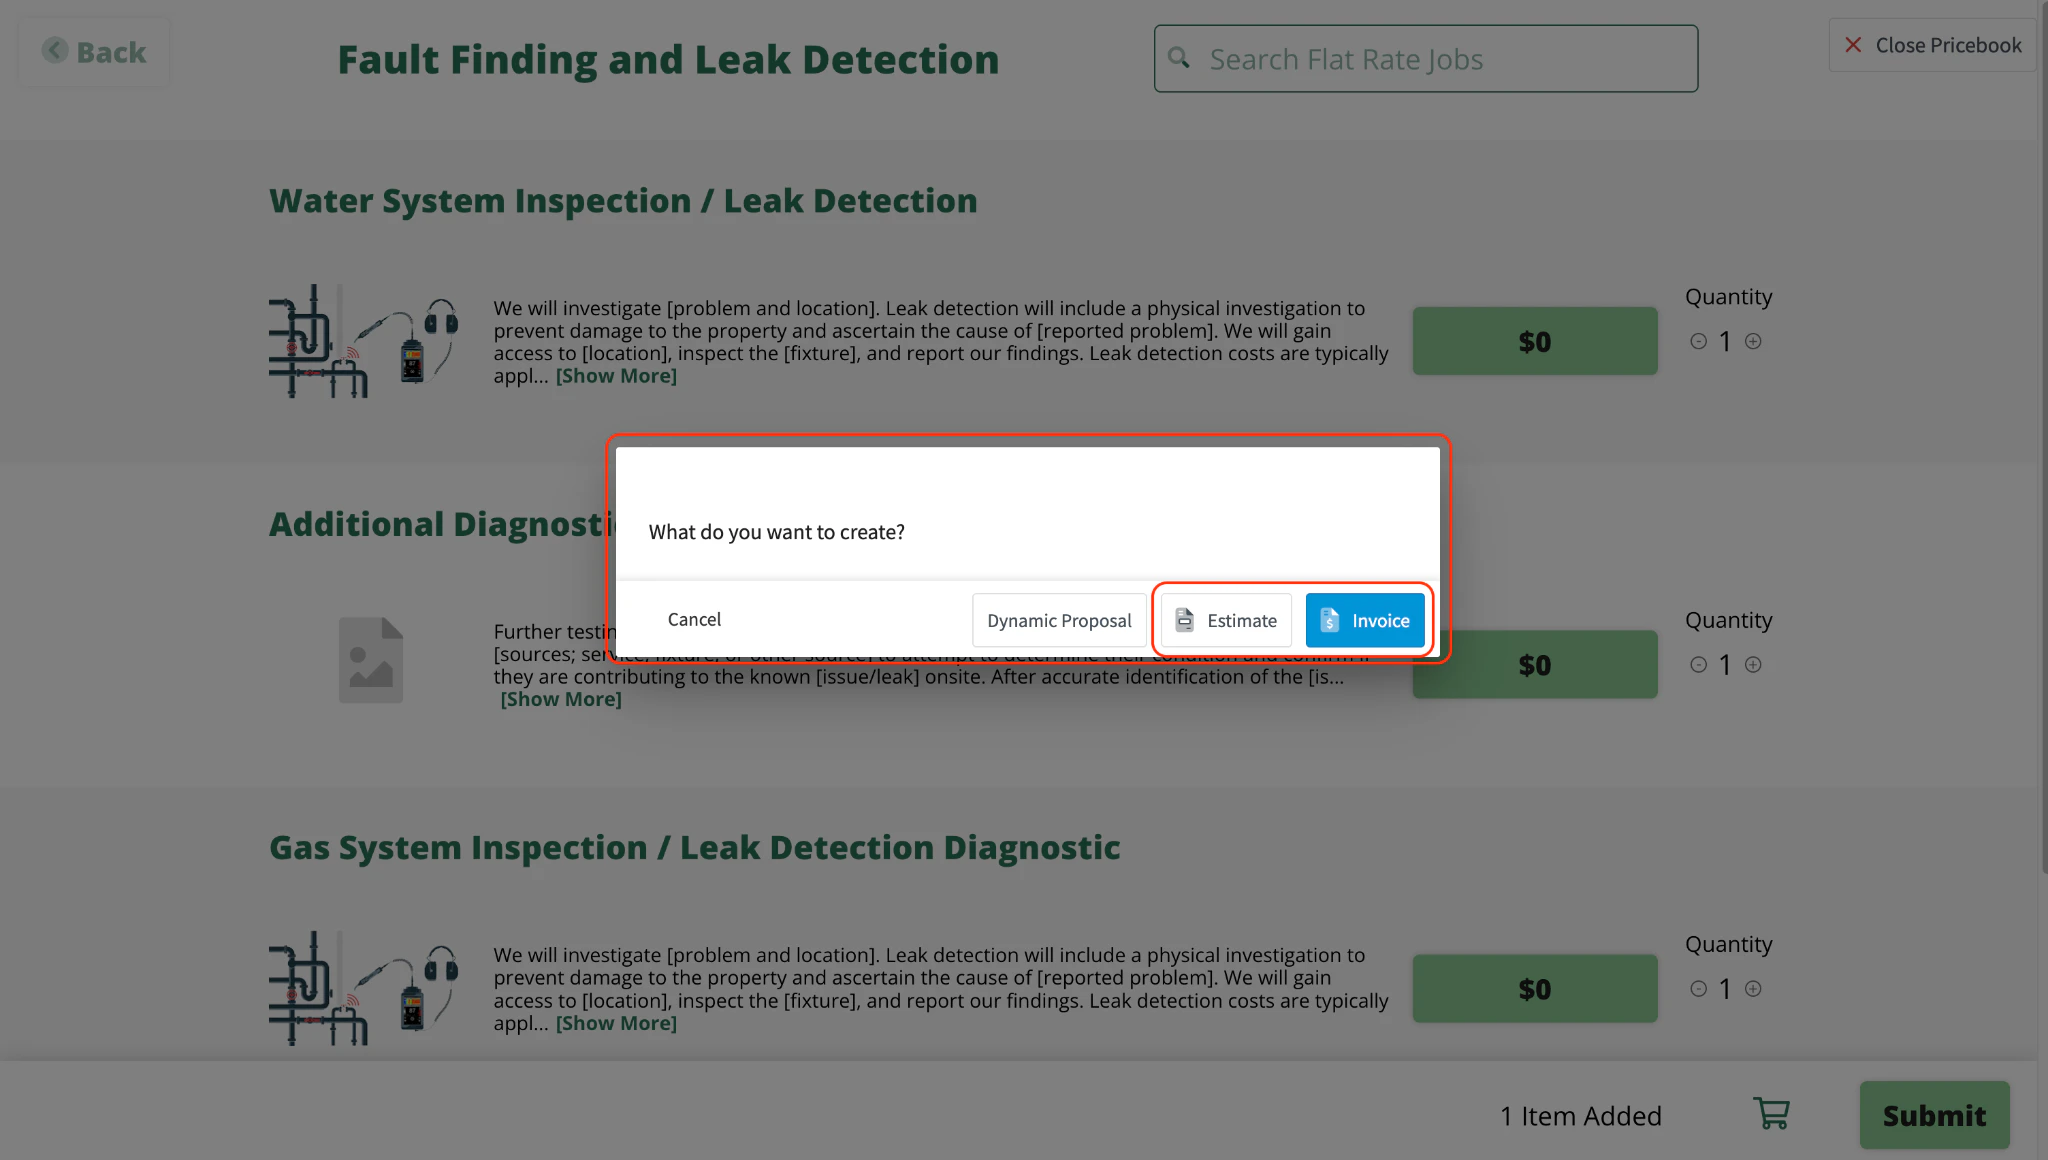This screenshot has width=2048, height=1160.
Task: Click the Back arrow icon
Action: coord(55,50)
